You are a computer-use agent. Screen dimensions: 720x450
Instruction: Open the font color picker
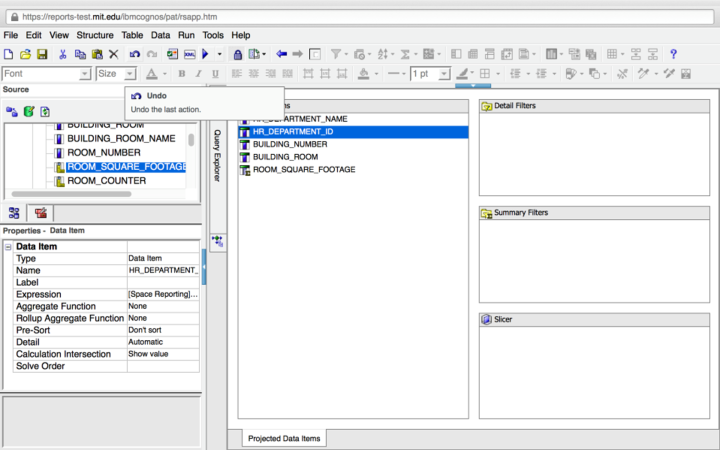153,74
